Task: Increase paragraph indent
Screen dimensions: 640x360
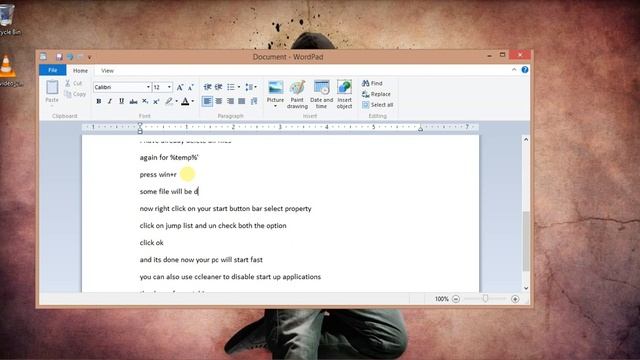Action: (219, 87)
